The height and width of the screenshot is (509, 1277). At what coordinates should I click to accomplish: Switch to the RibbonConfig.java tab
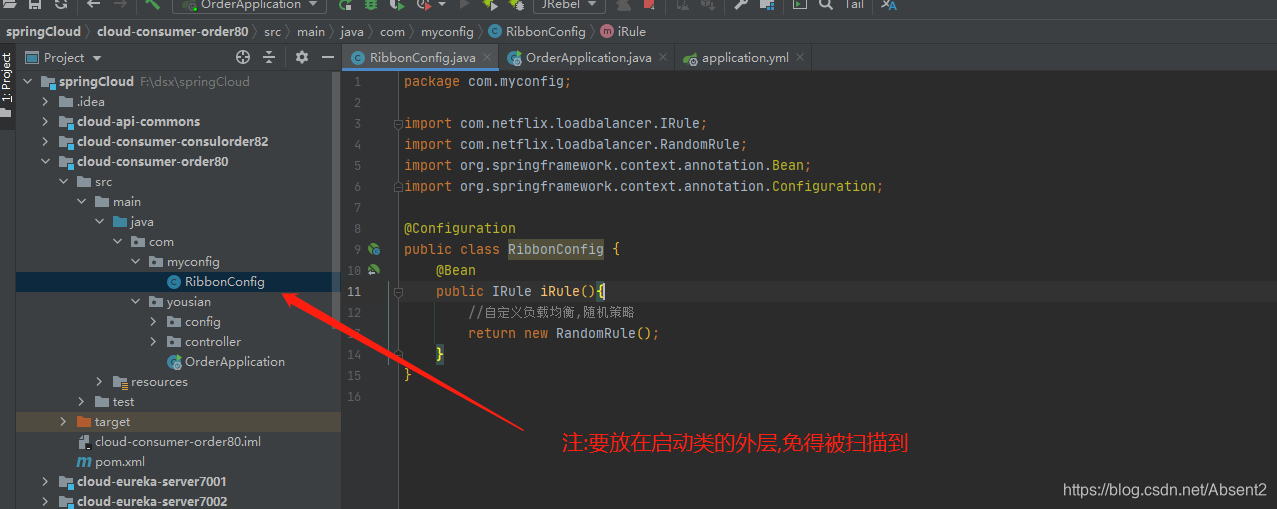coord(422,58)
